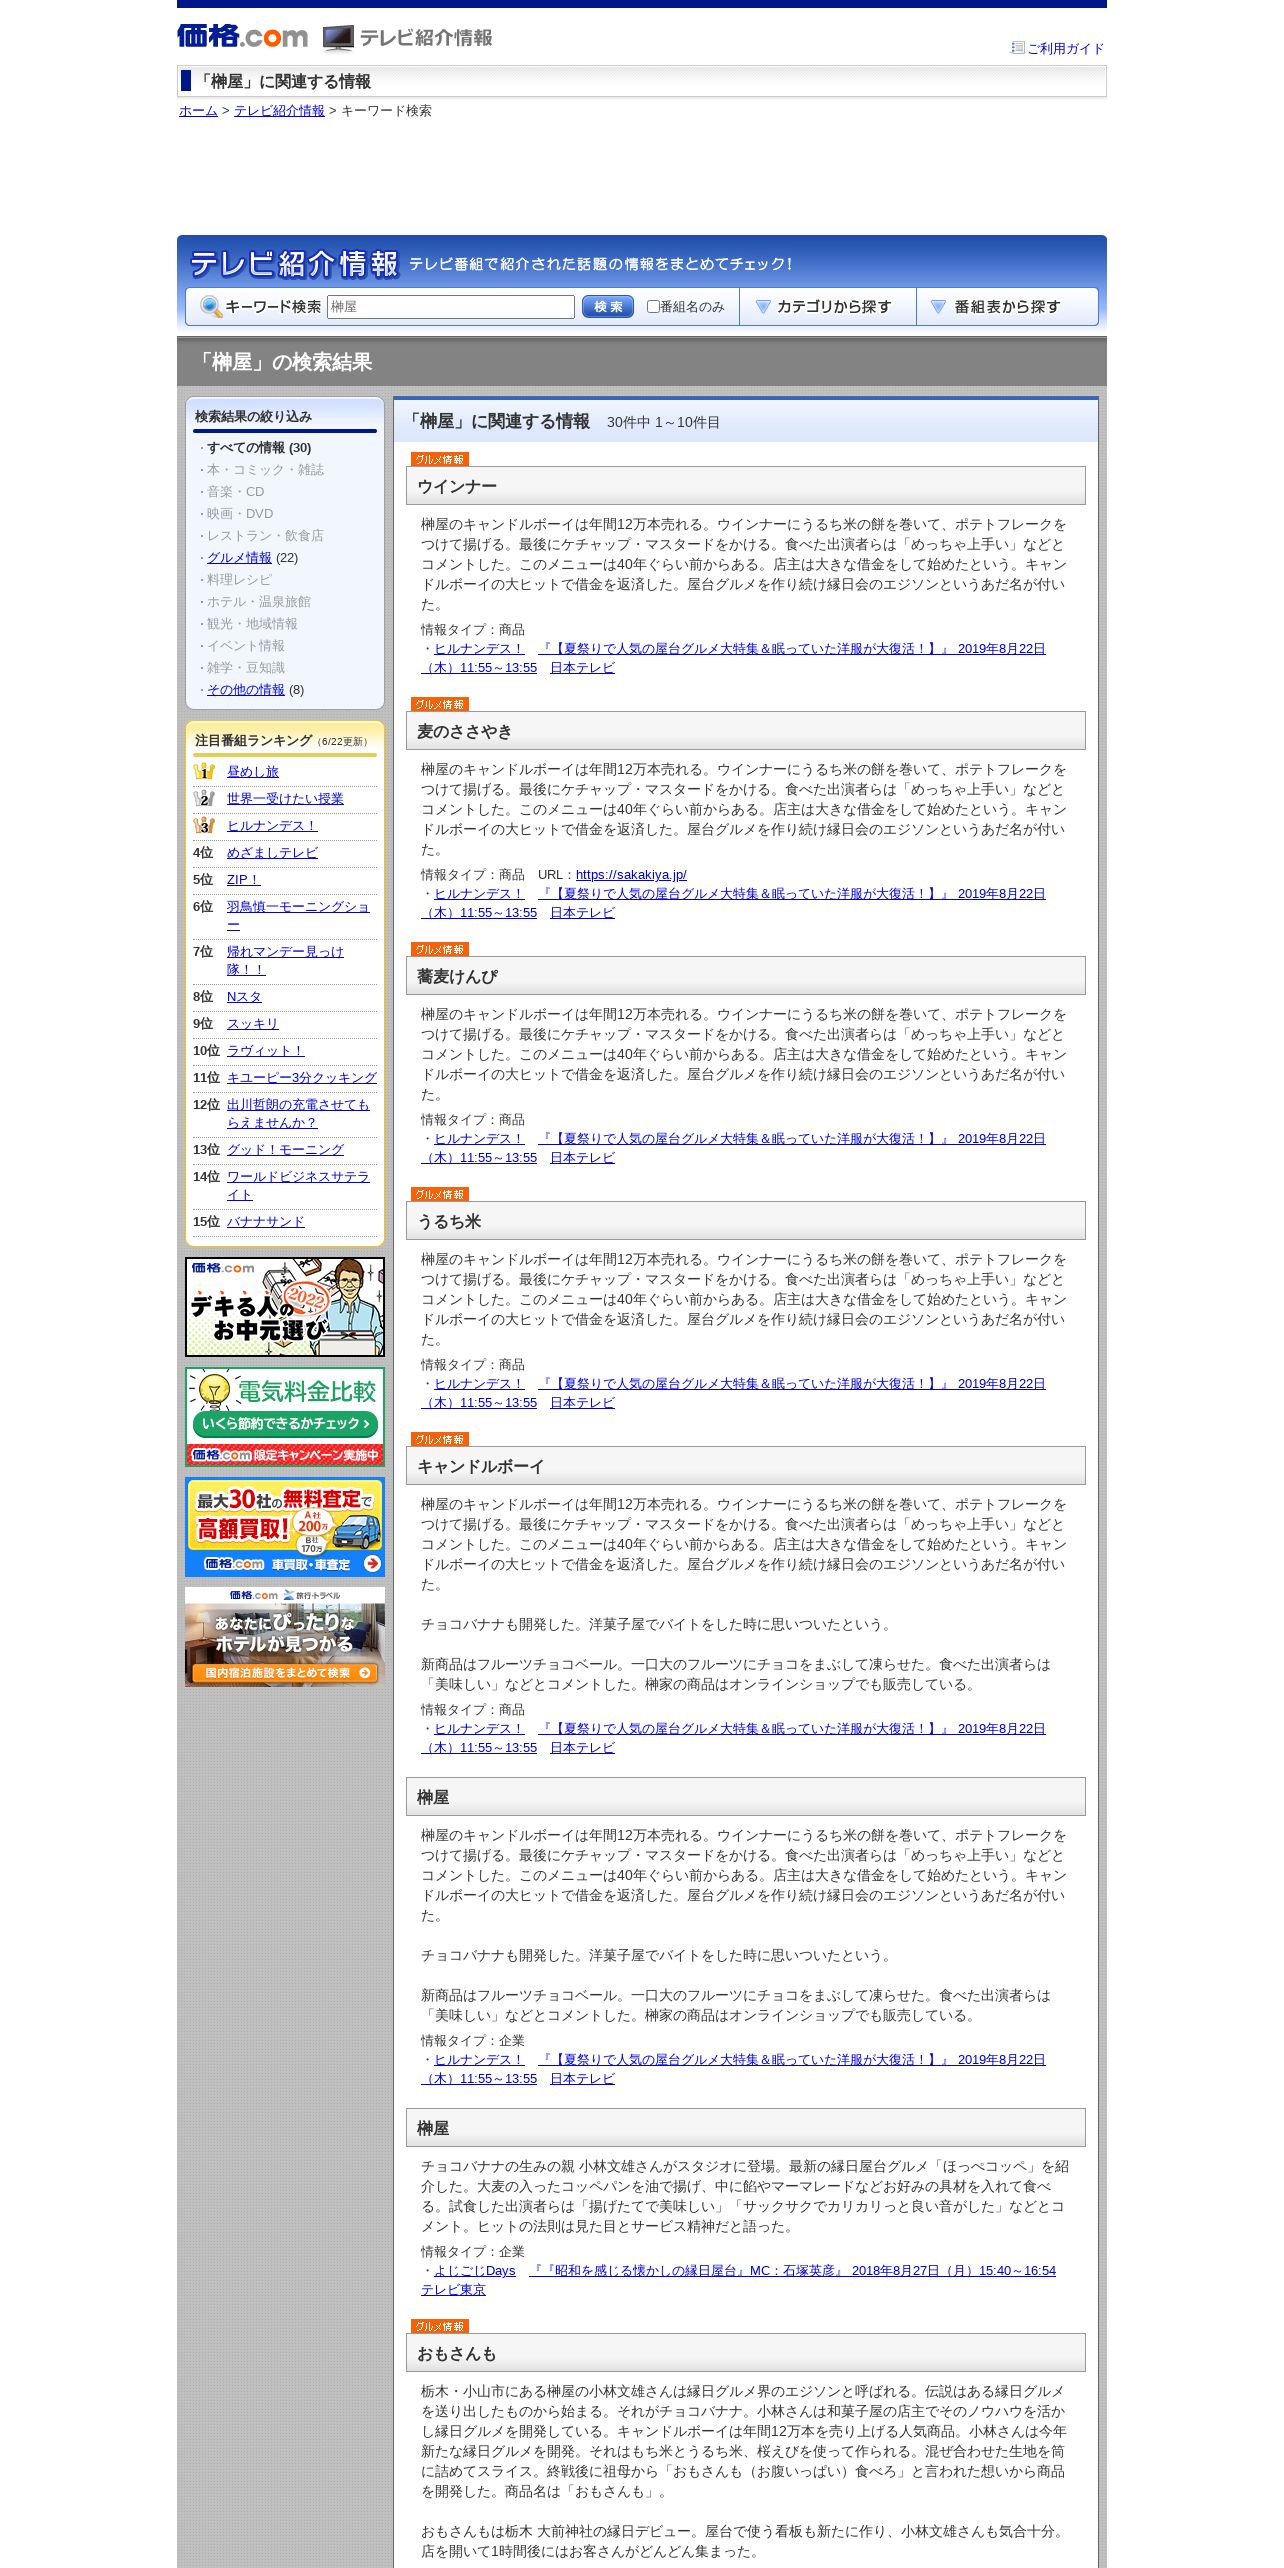Click the magnifying glass keyword search icon

(x=211, y=306)
